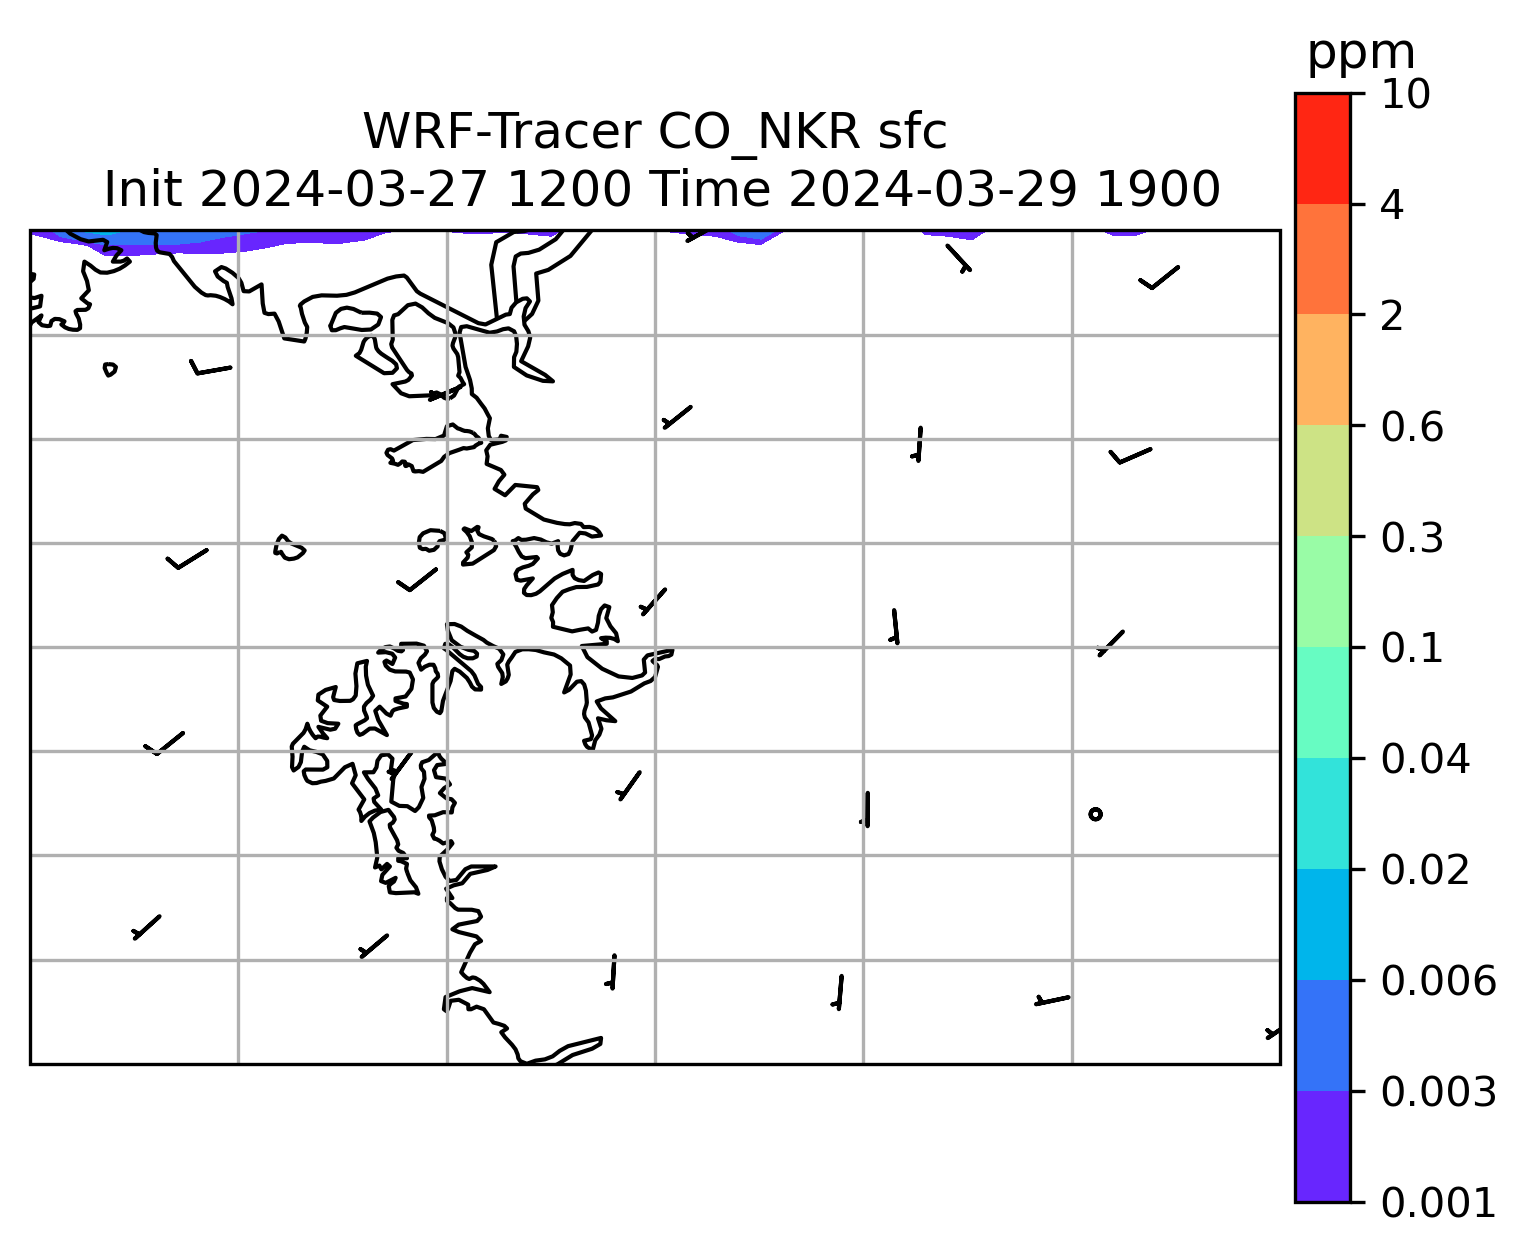Pick the light orange 0.6–2 ppm colorbar segment
Screen dimensions: 1528x1256
[1322, 370]
